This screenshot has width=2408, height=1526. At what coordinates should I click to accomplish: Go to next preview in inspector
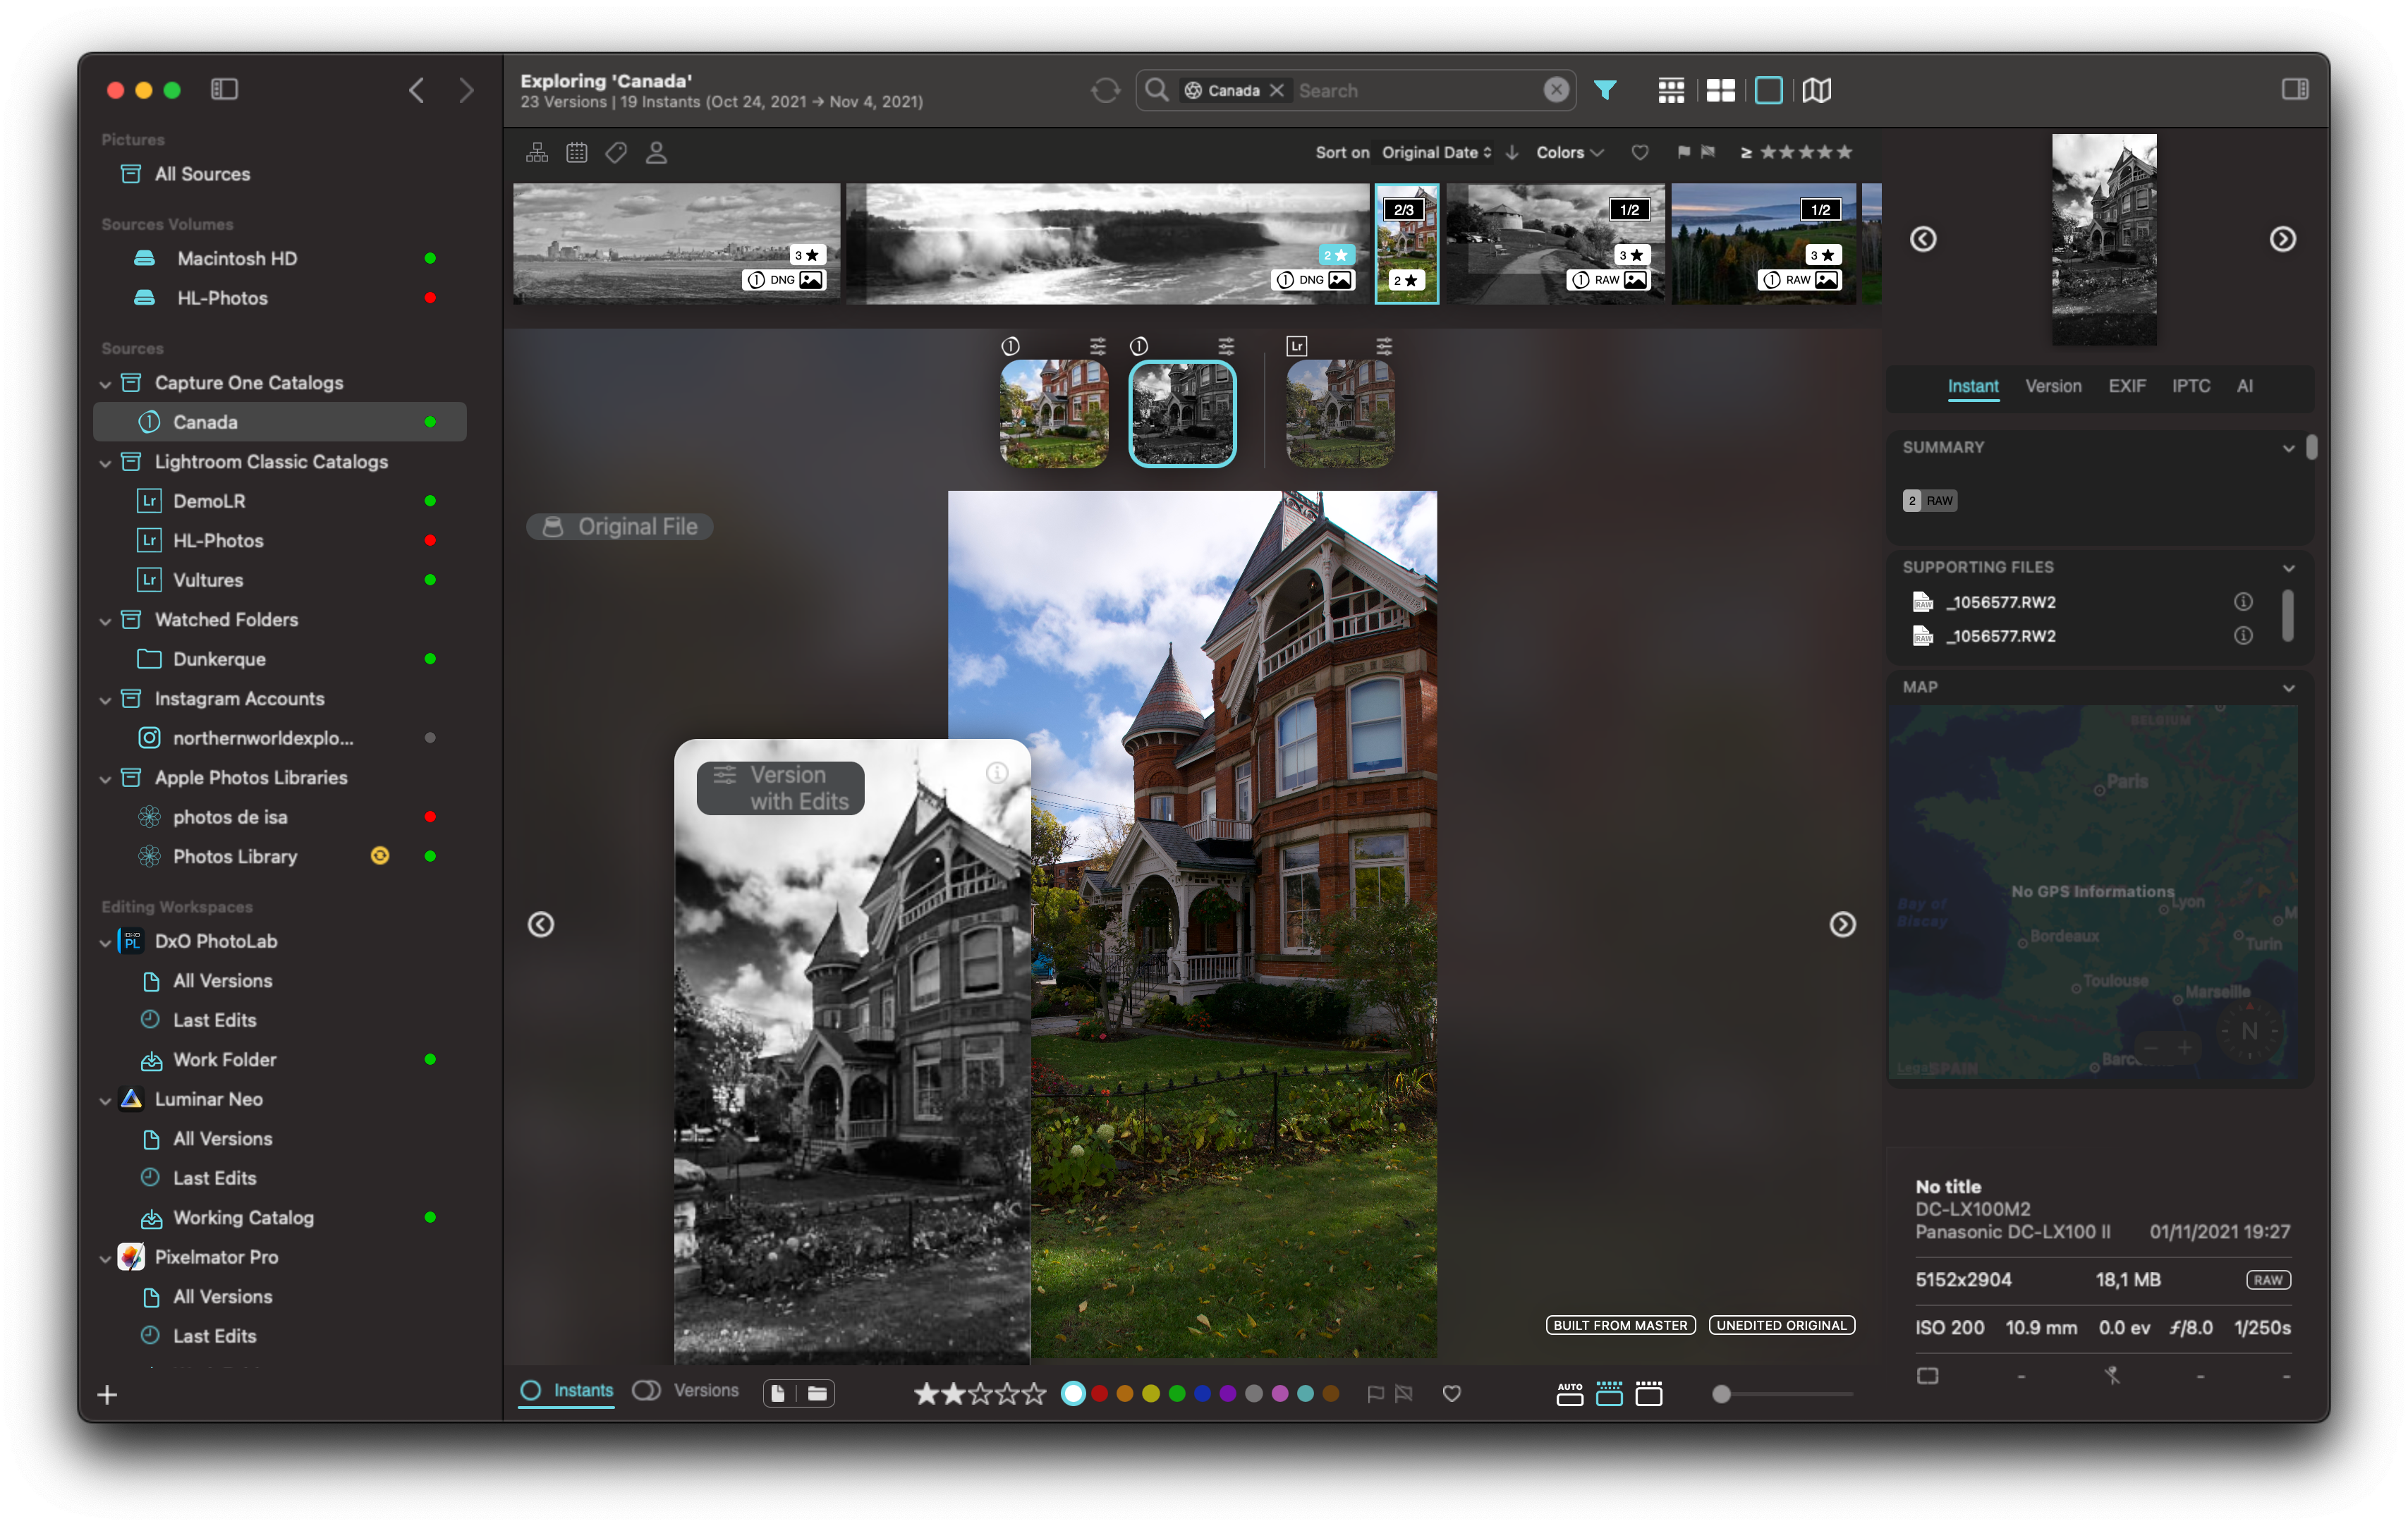2283,240
